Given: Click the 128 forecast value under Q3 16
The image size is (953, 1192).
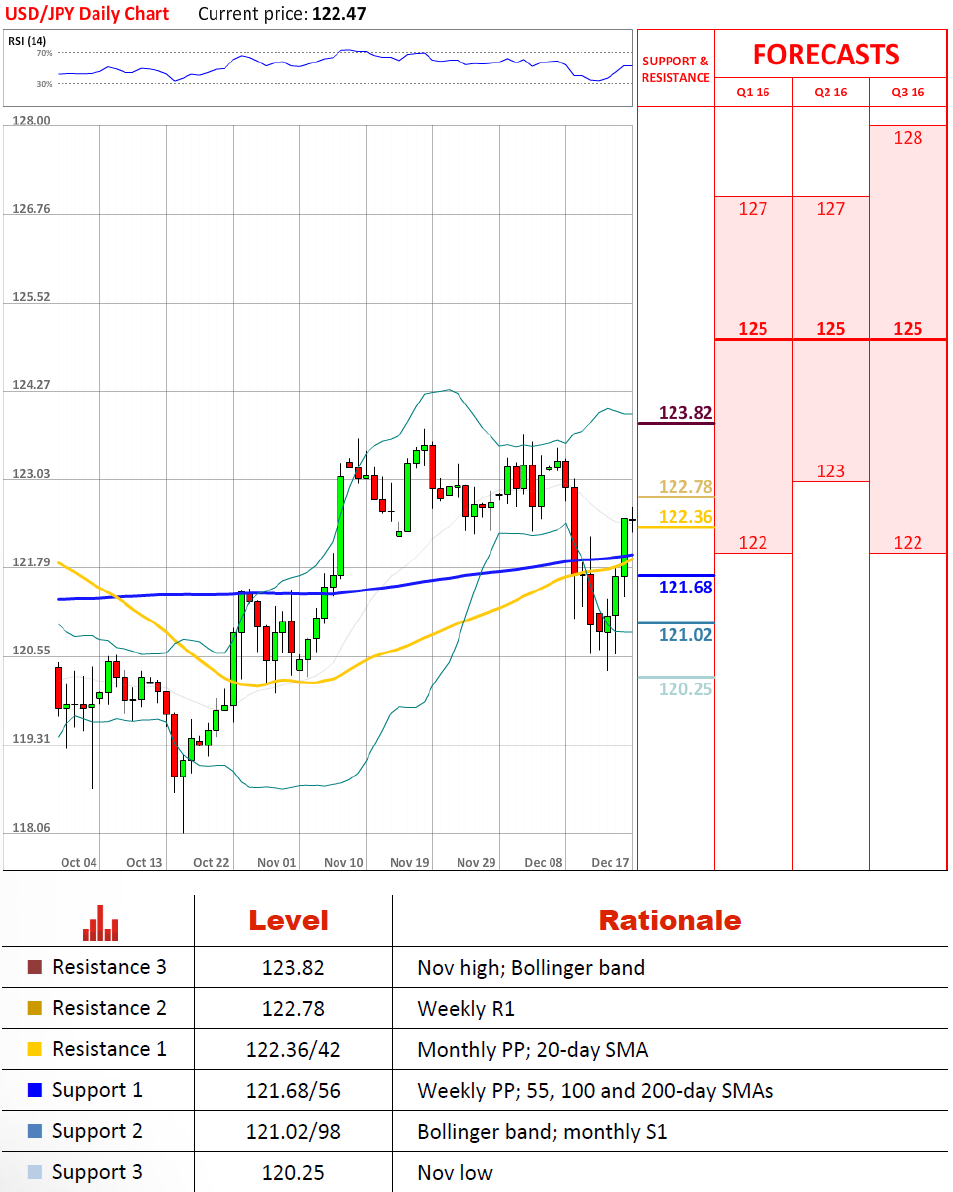Looking at the screenshot, I should 908,138.
